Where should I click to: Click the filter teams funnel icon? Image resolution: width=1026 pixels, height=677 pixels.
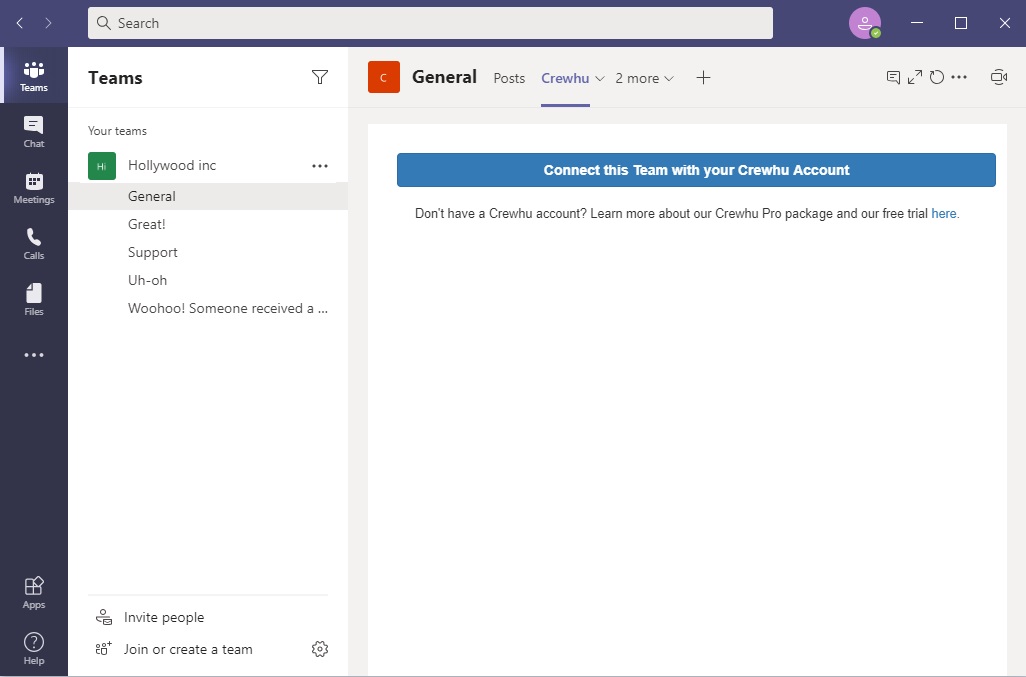(319, 77)
